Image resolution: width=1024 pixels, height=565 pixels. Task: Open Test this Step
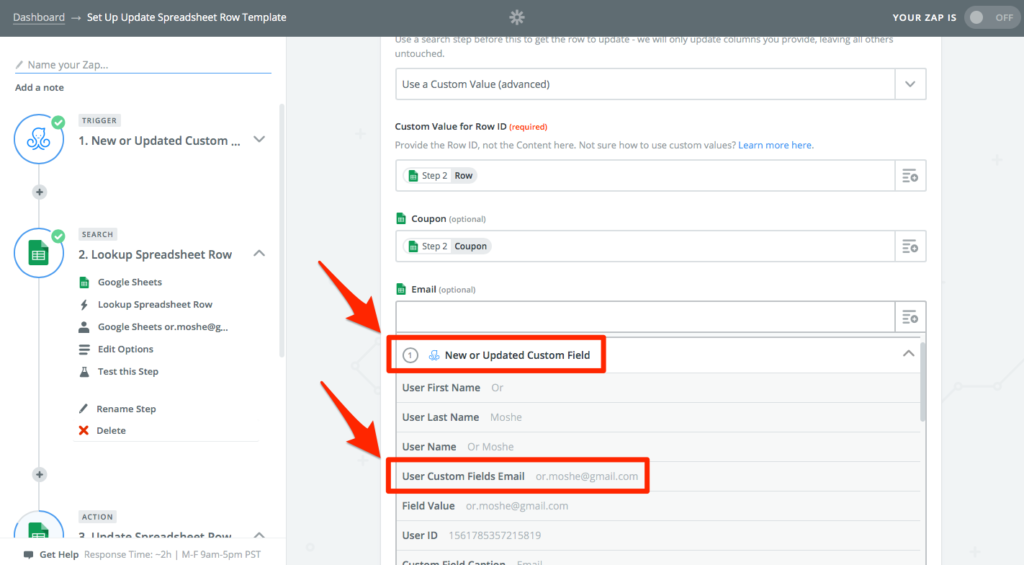pos(128,371)
